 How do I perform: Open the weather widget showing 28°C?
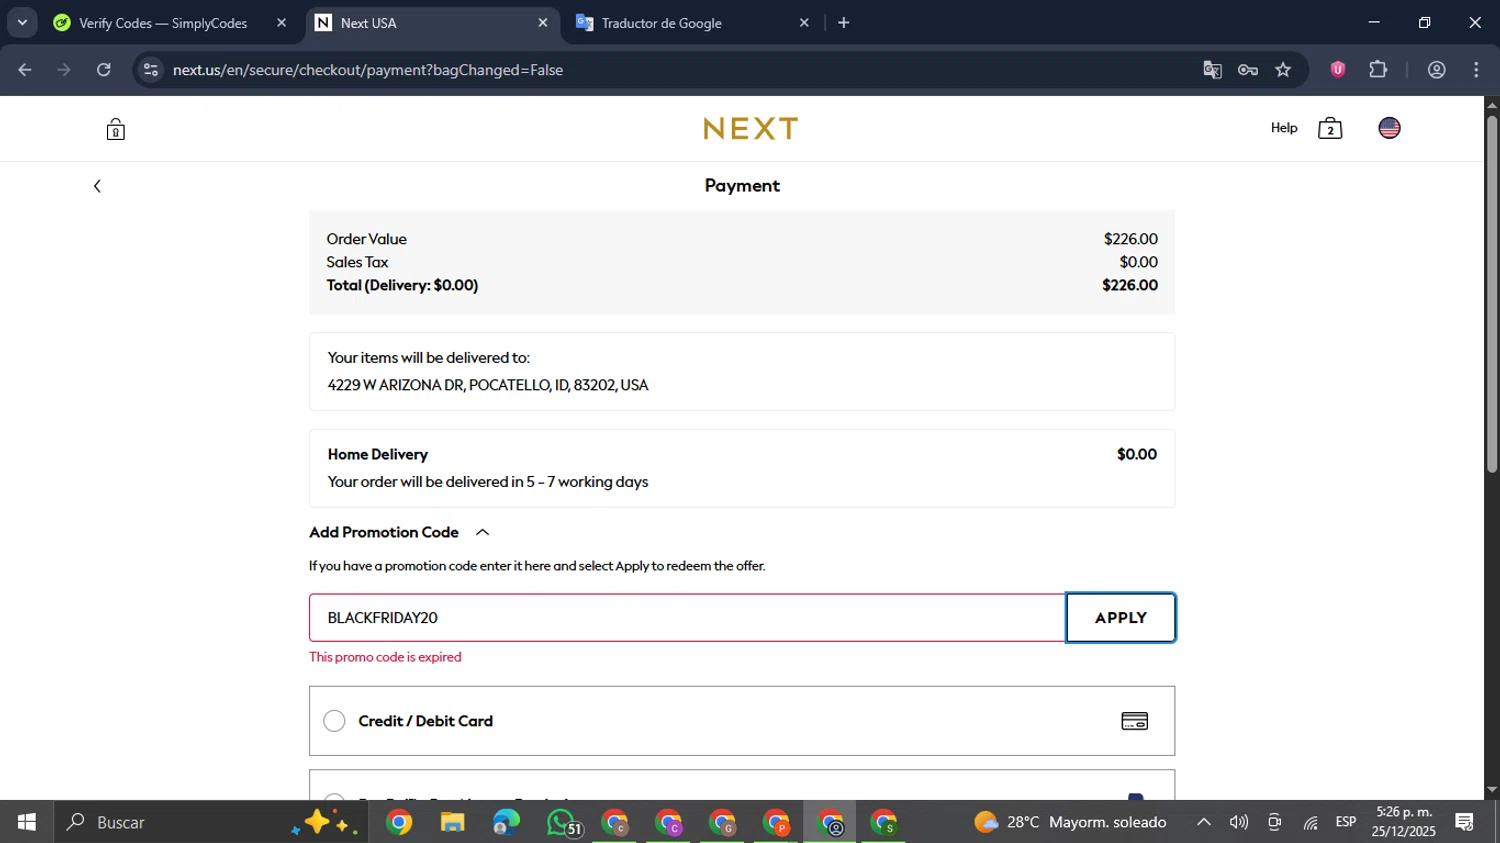(x=1070, y=822)
